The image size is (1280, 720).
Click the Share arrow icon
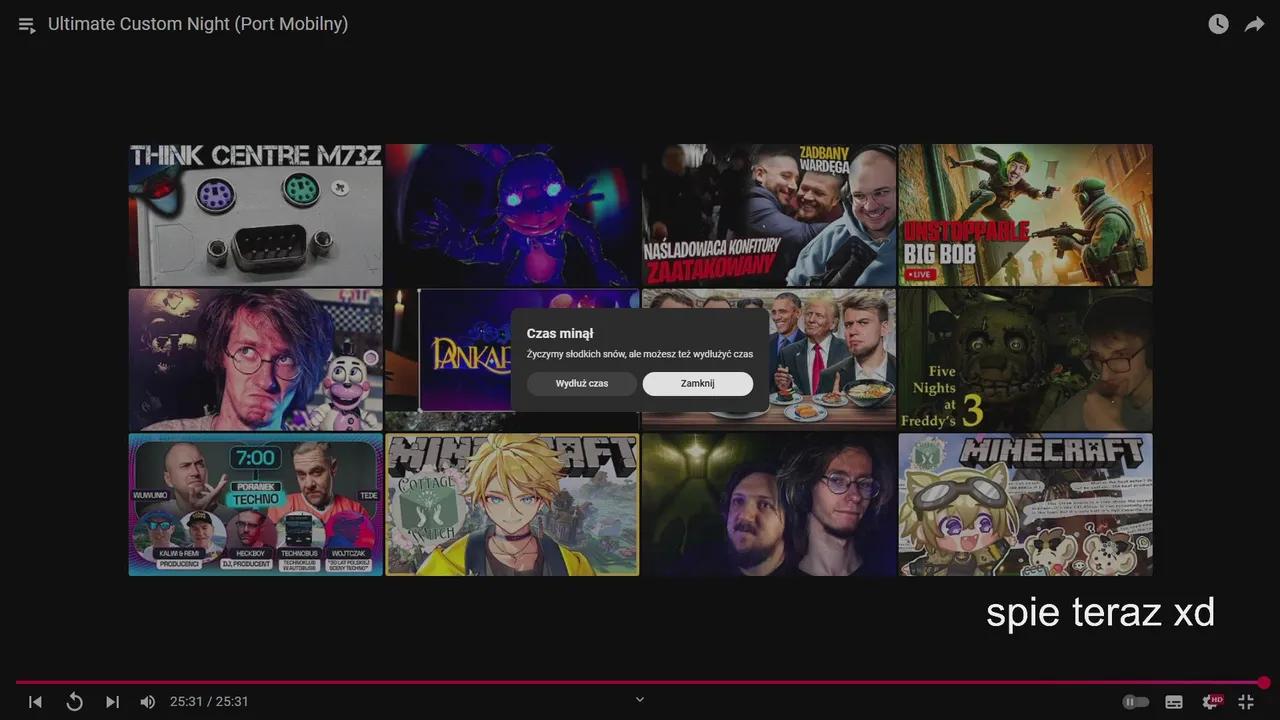pyautogui.click(x=1254, y=24)
